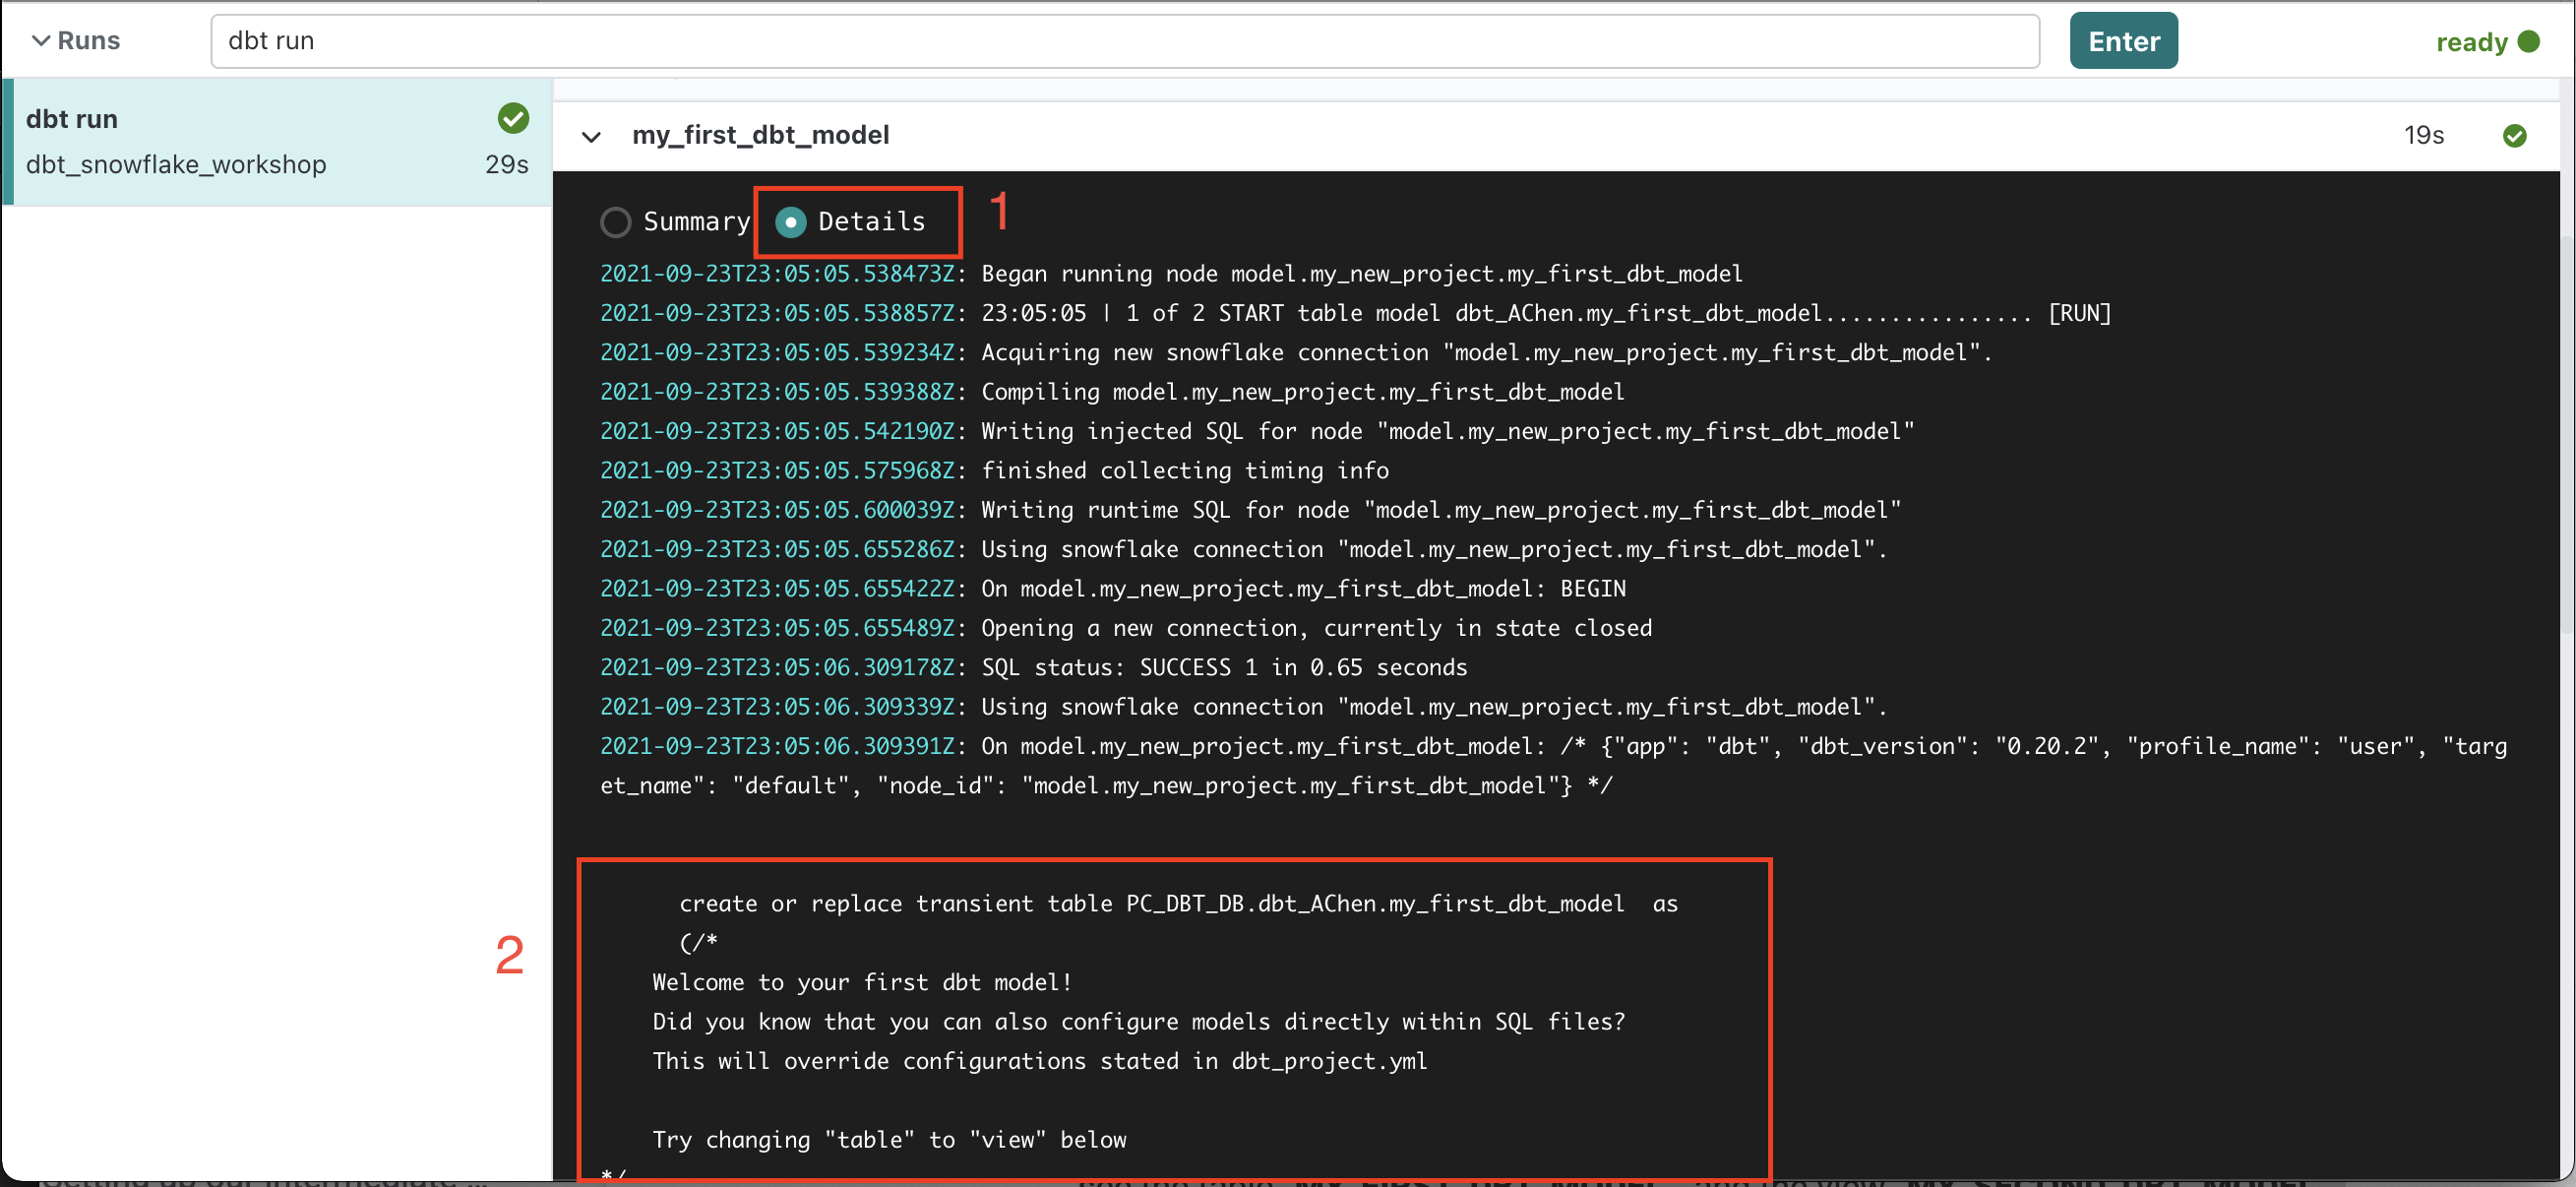Image resolution: width=2576 pixels, height=1187 pixels.
Task: Click the SQL status SUCCESS log line
Action: (1223, 667)
